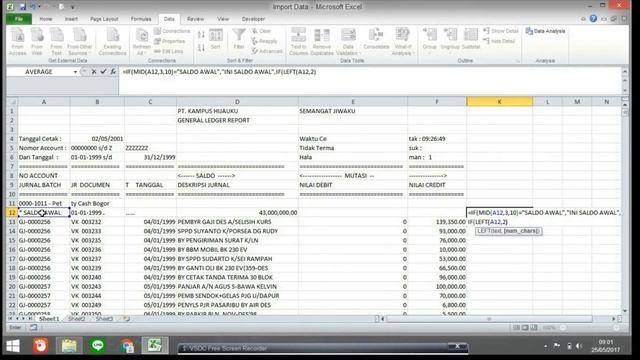Select the Sheet3 worksheet tab
640x360 pixels.
click(104, 319)
